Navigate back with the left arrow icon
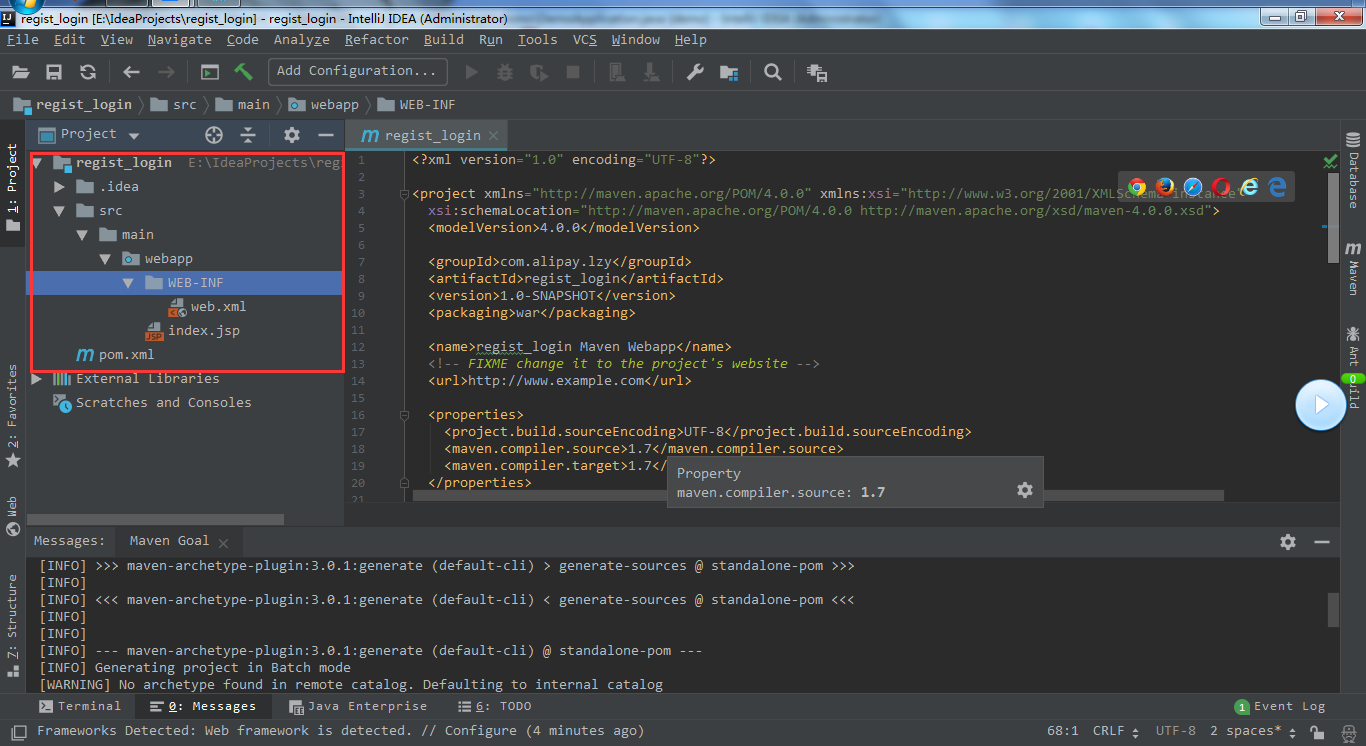 pyautogui.click(x=131, y=72)
